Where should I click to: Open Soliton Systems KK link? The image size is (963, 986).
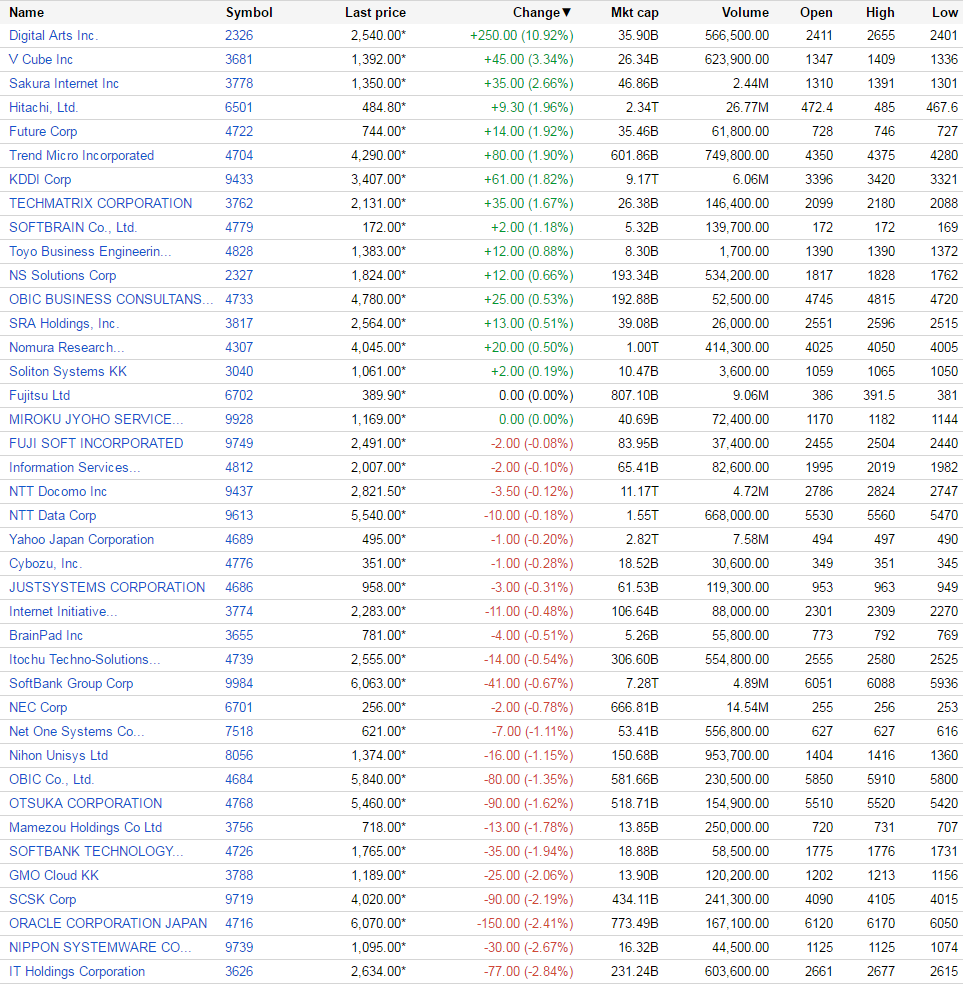pos(68,371)
